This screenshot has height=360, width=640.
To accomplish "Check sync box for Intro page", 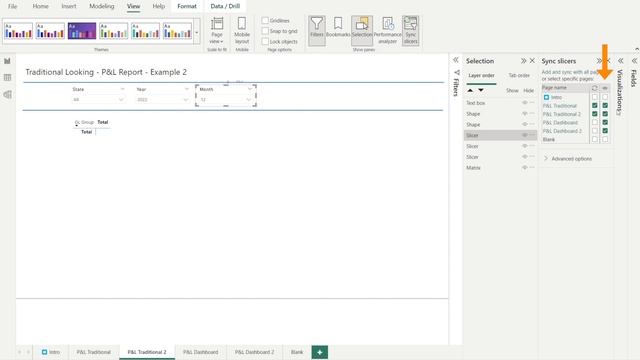I will tap(595, 97).
